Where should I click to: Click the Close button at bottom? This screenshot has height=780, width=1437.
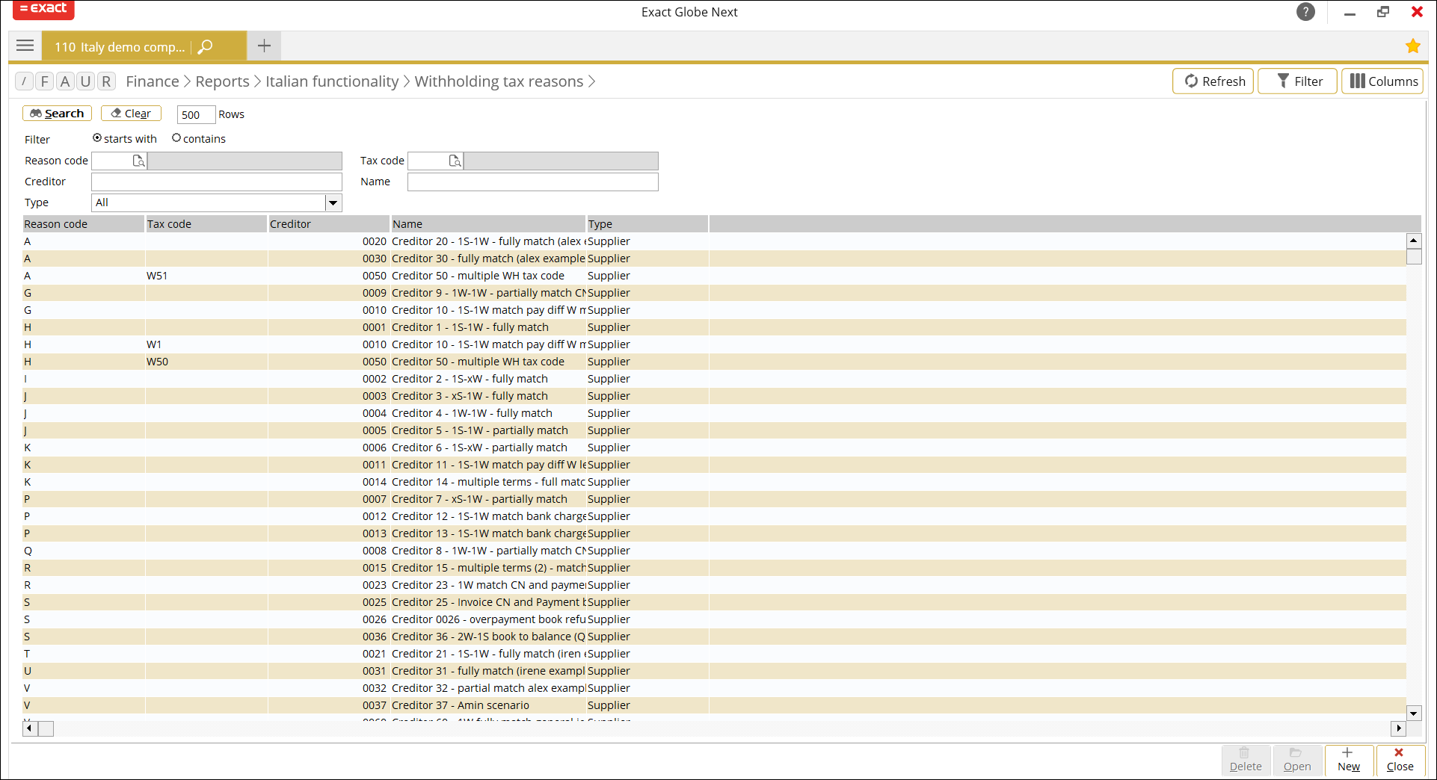(1400, 760)
